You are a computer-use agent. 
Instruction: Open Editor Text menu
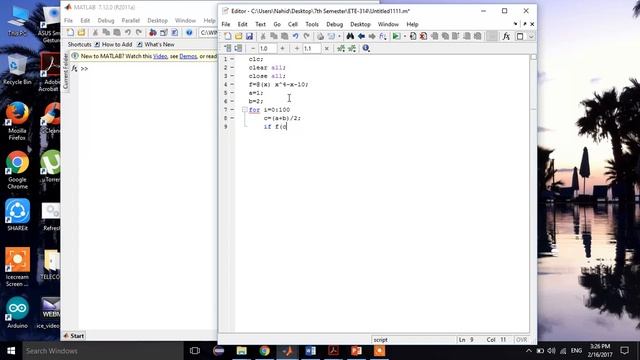click(260, 24)
